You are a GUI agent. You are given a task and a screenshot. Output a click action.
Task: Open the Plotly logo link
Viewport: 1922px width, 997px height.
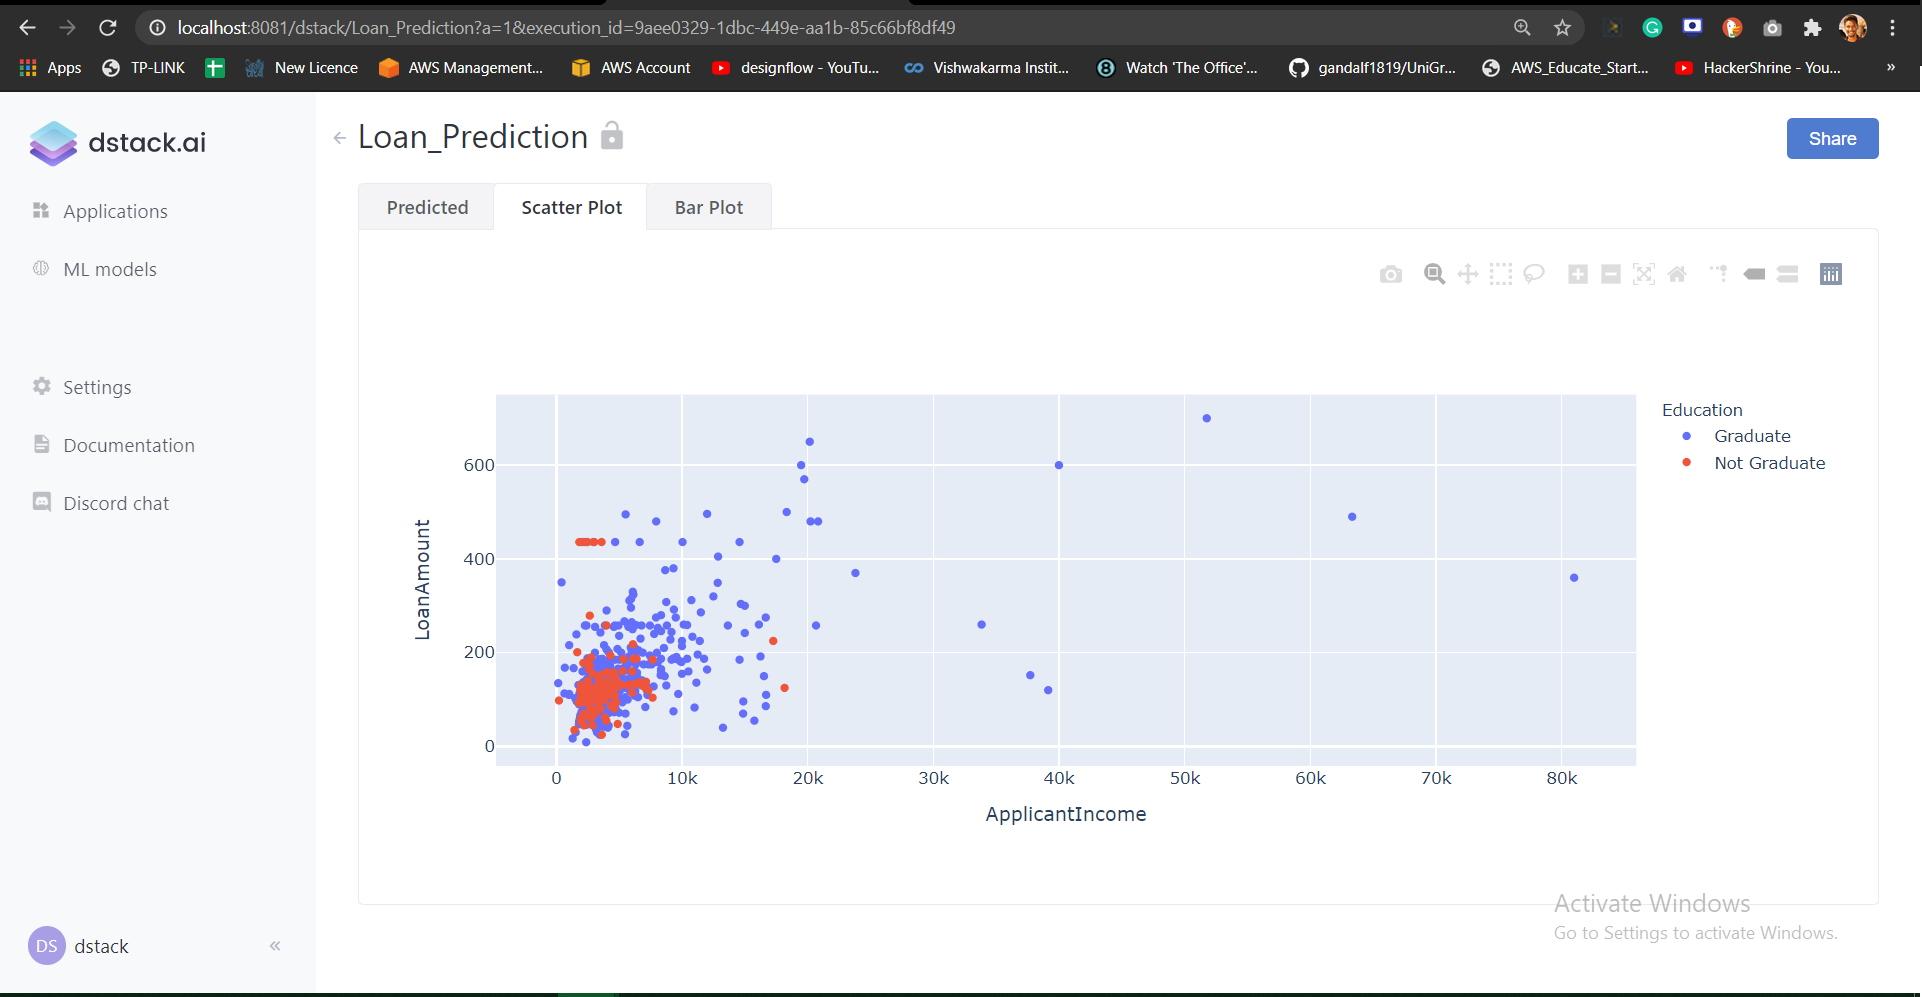(1831, 274)
